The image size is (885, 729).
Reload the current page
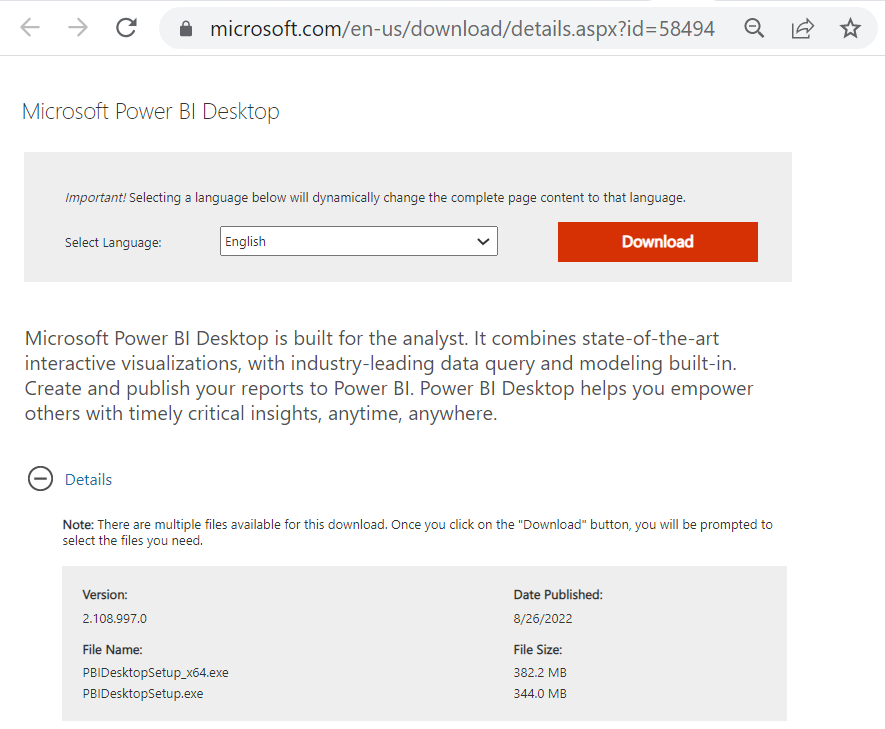click(x=126, y=28)
